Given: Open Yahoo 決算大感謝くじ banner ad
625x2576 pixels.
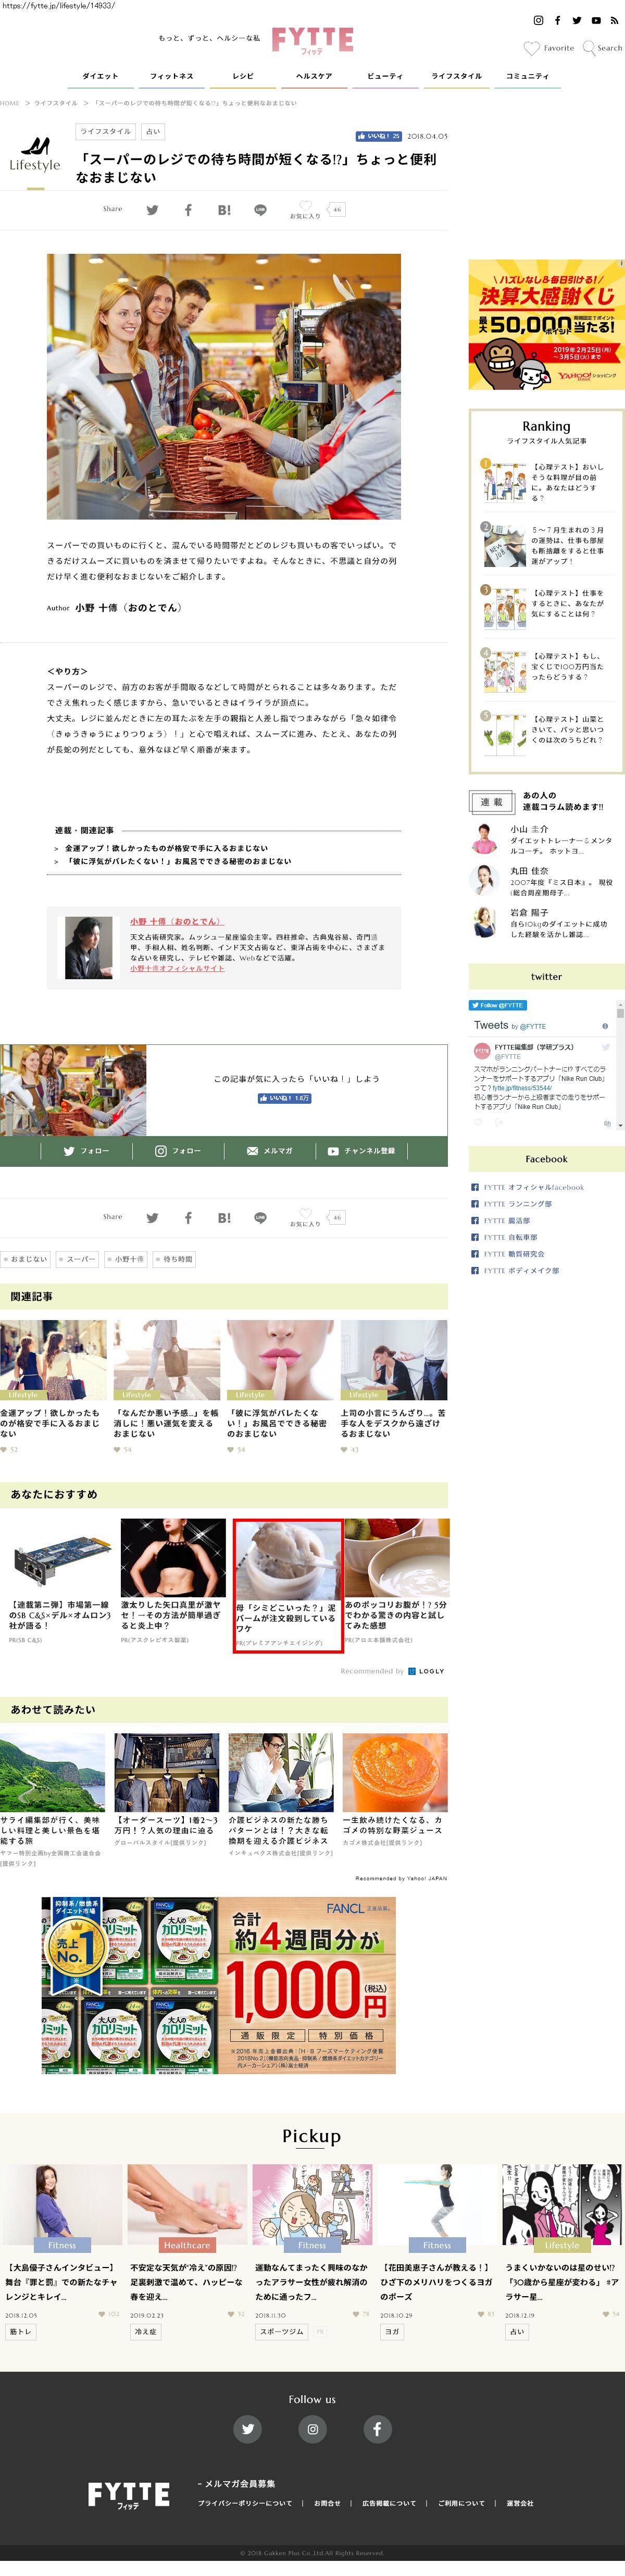Looking at the screenshot, I should pos(546,324).
